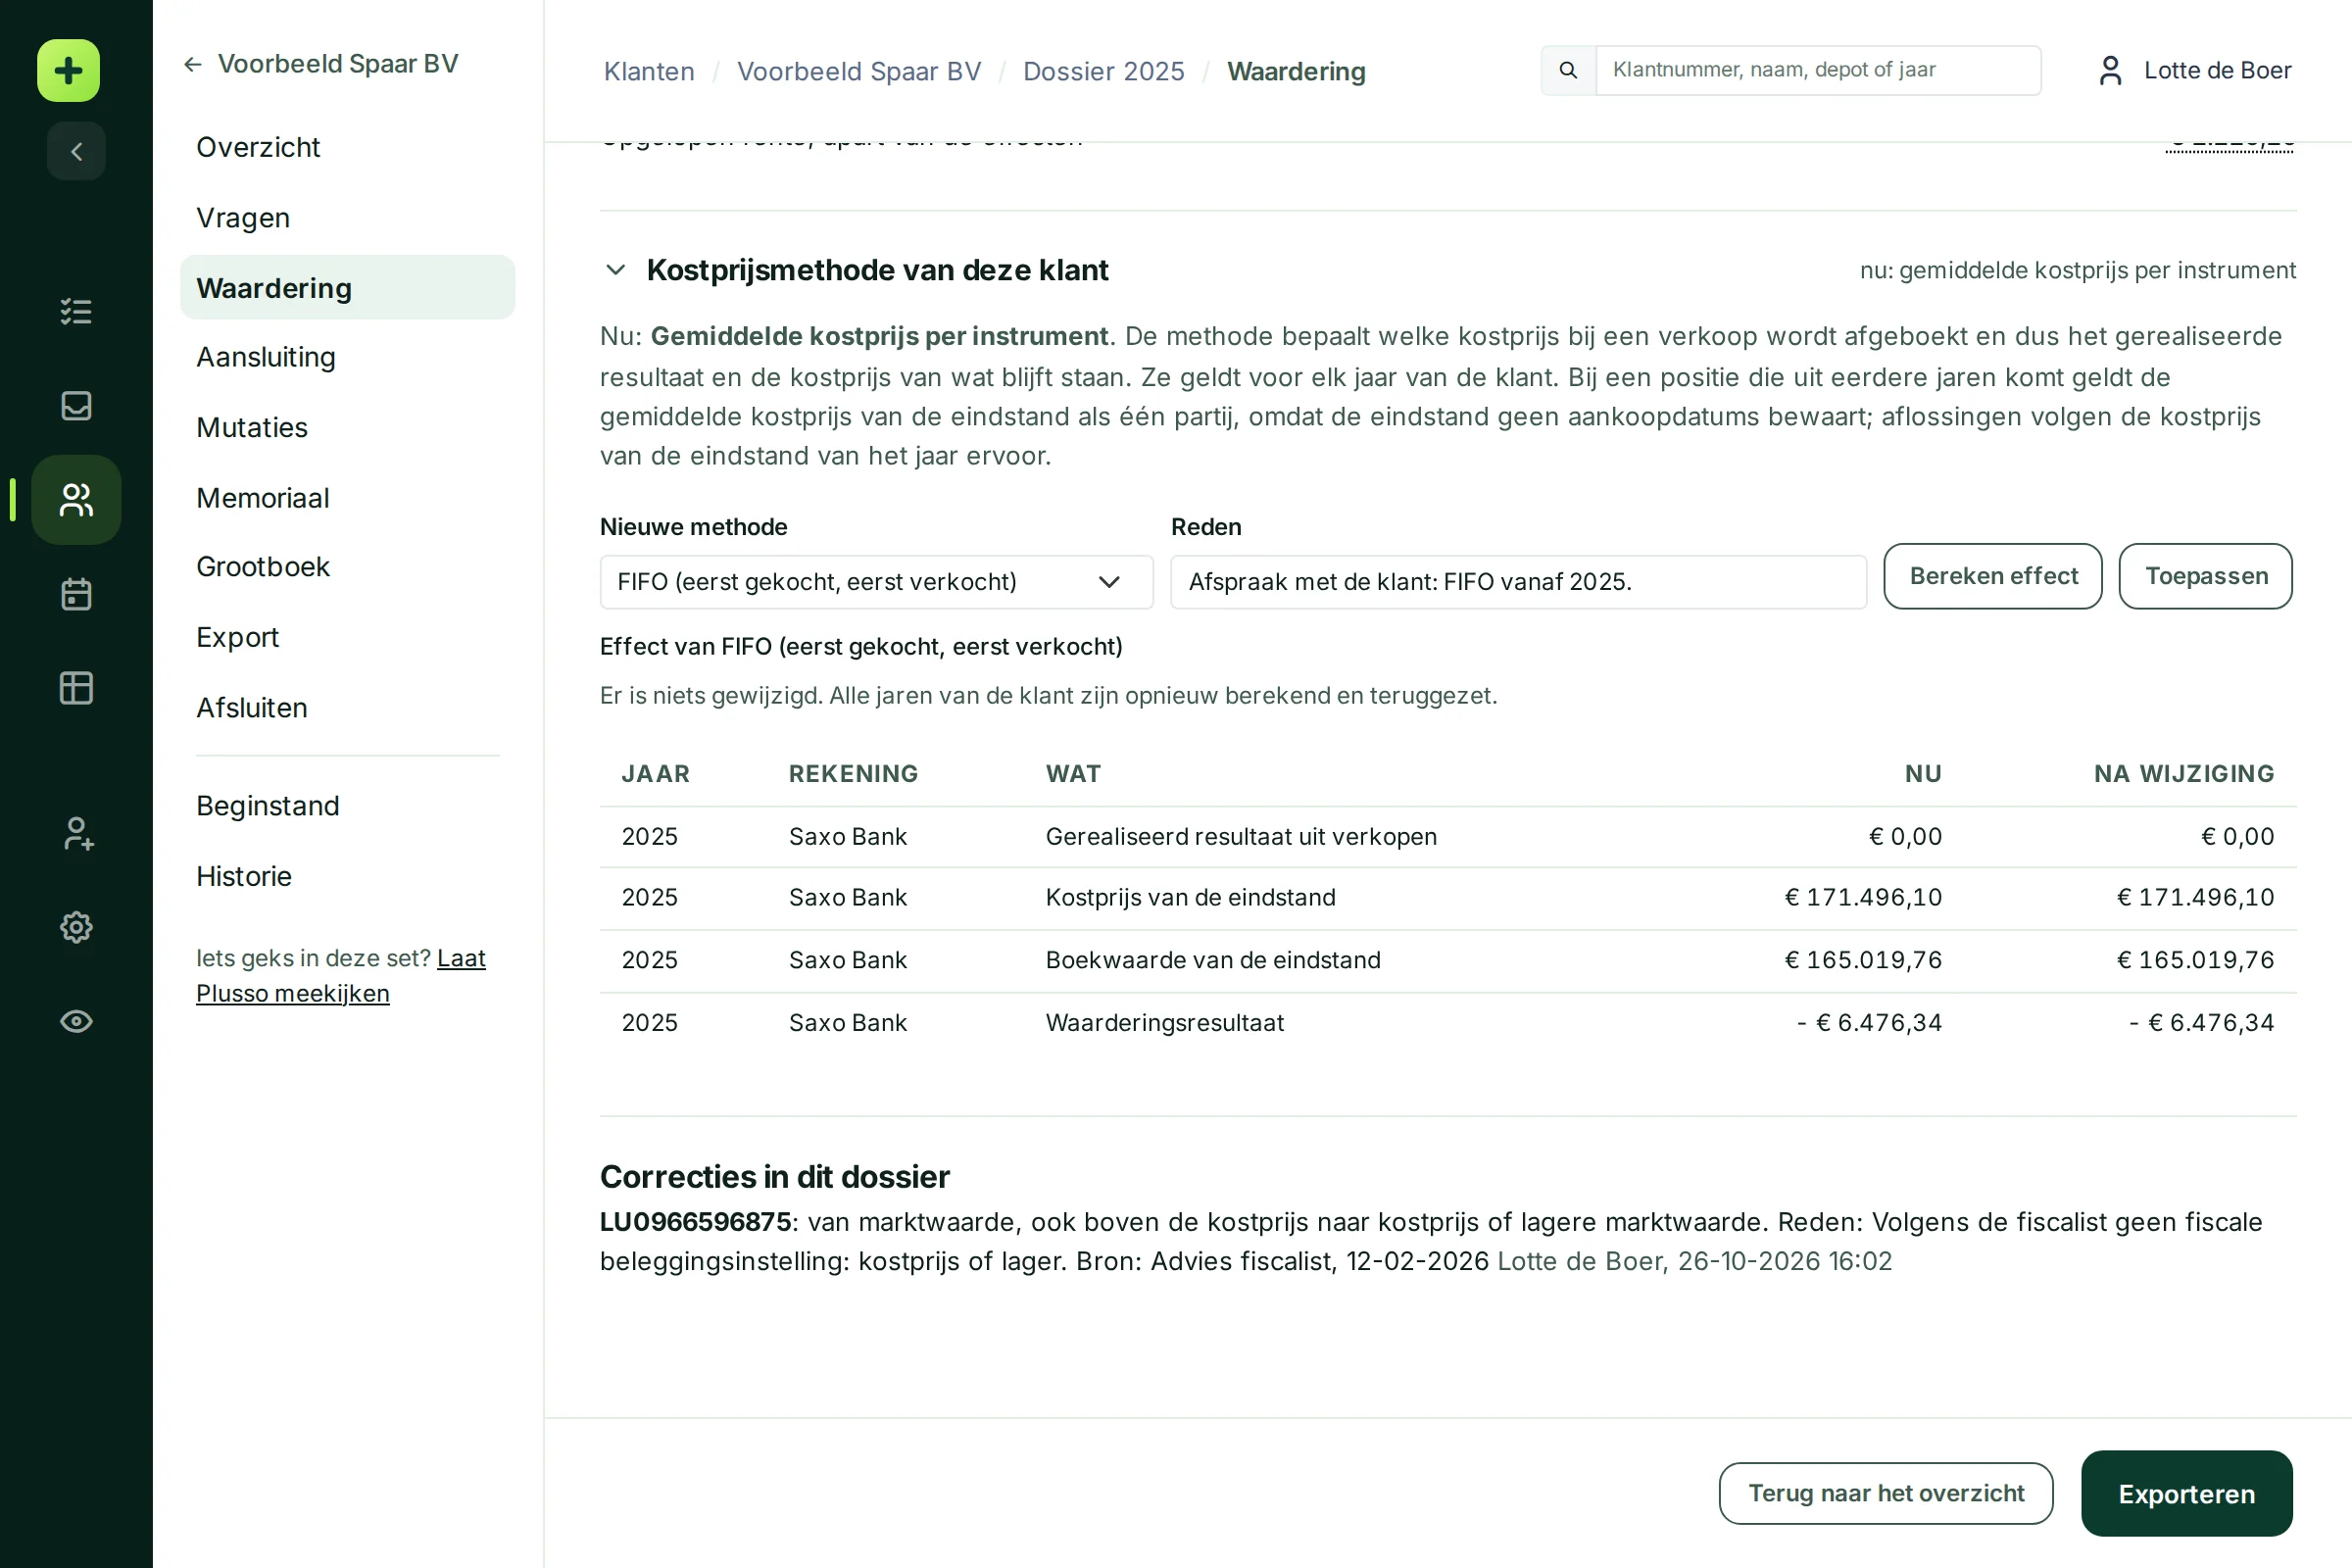Open the settings gear icon in rail
The image size is (2352, 1568).
tap(76, 927)
